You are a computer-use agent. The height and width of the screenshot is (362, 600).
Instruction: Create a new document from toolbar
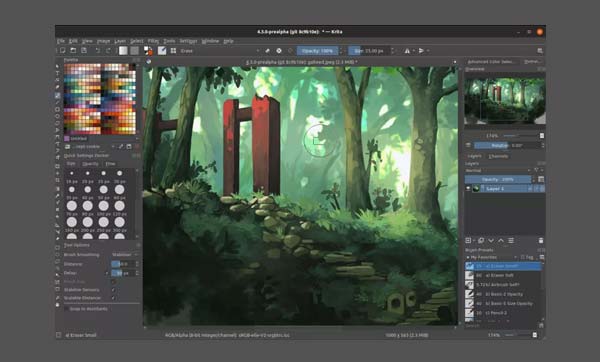click(62, 51)
